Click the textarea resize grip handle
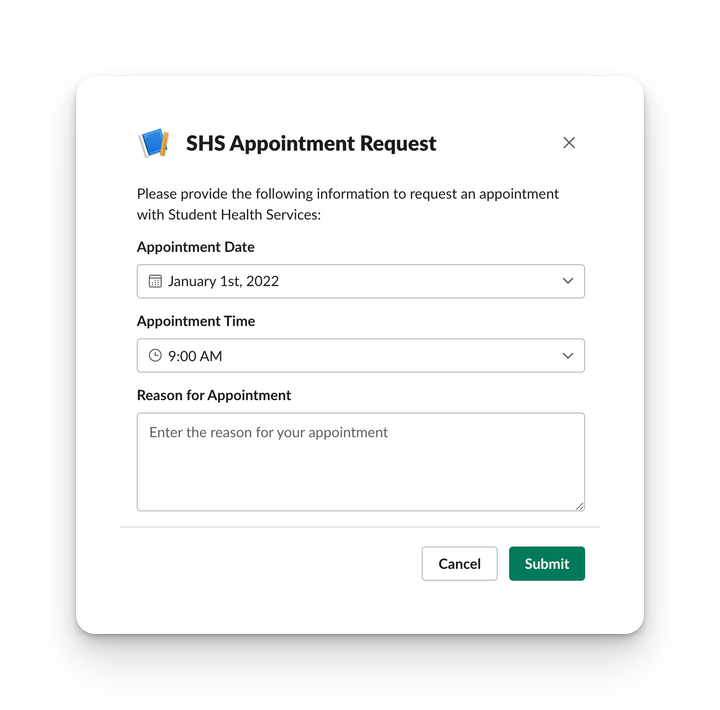 click(x=579, y=506)
